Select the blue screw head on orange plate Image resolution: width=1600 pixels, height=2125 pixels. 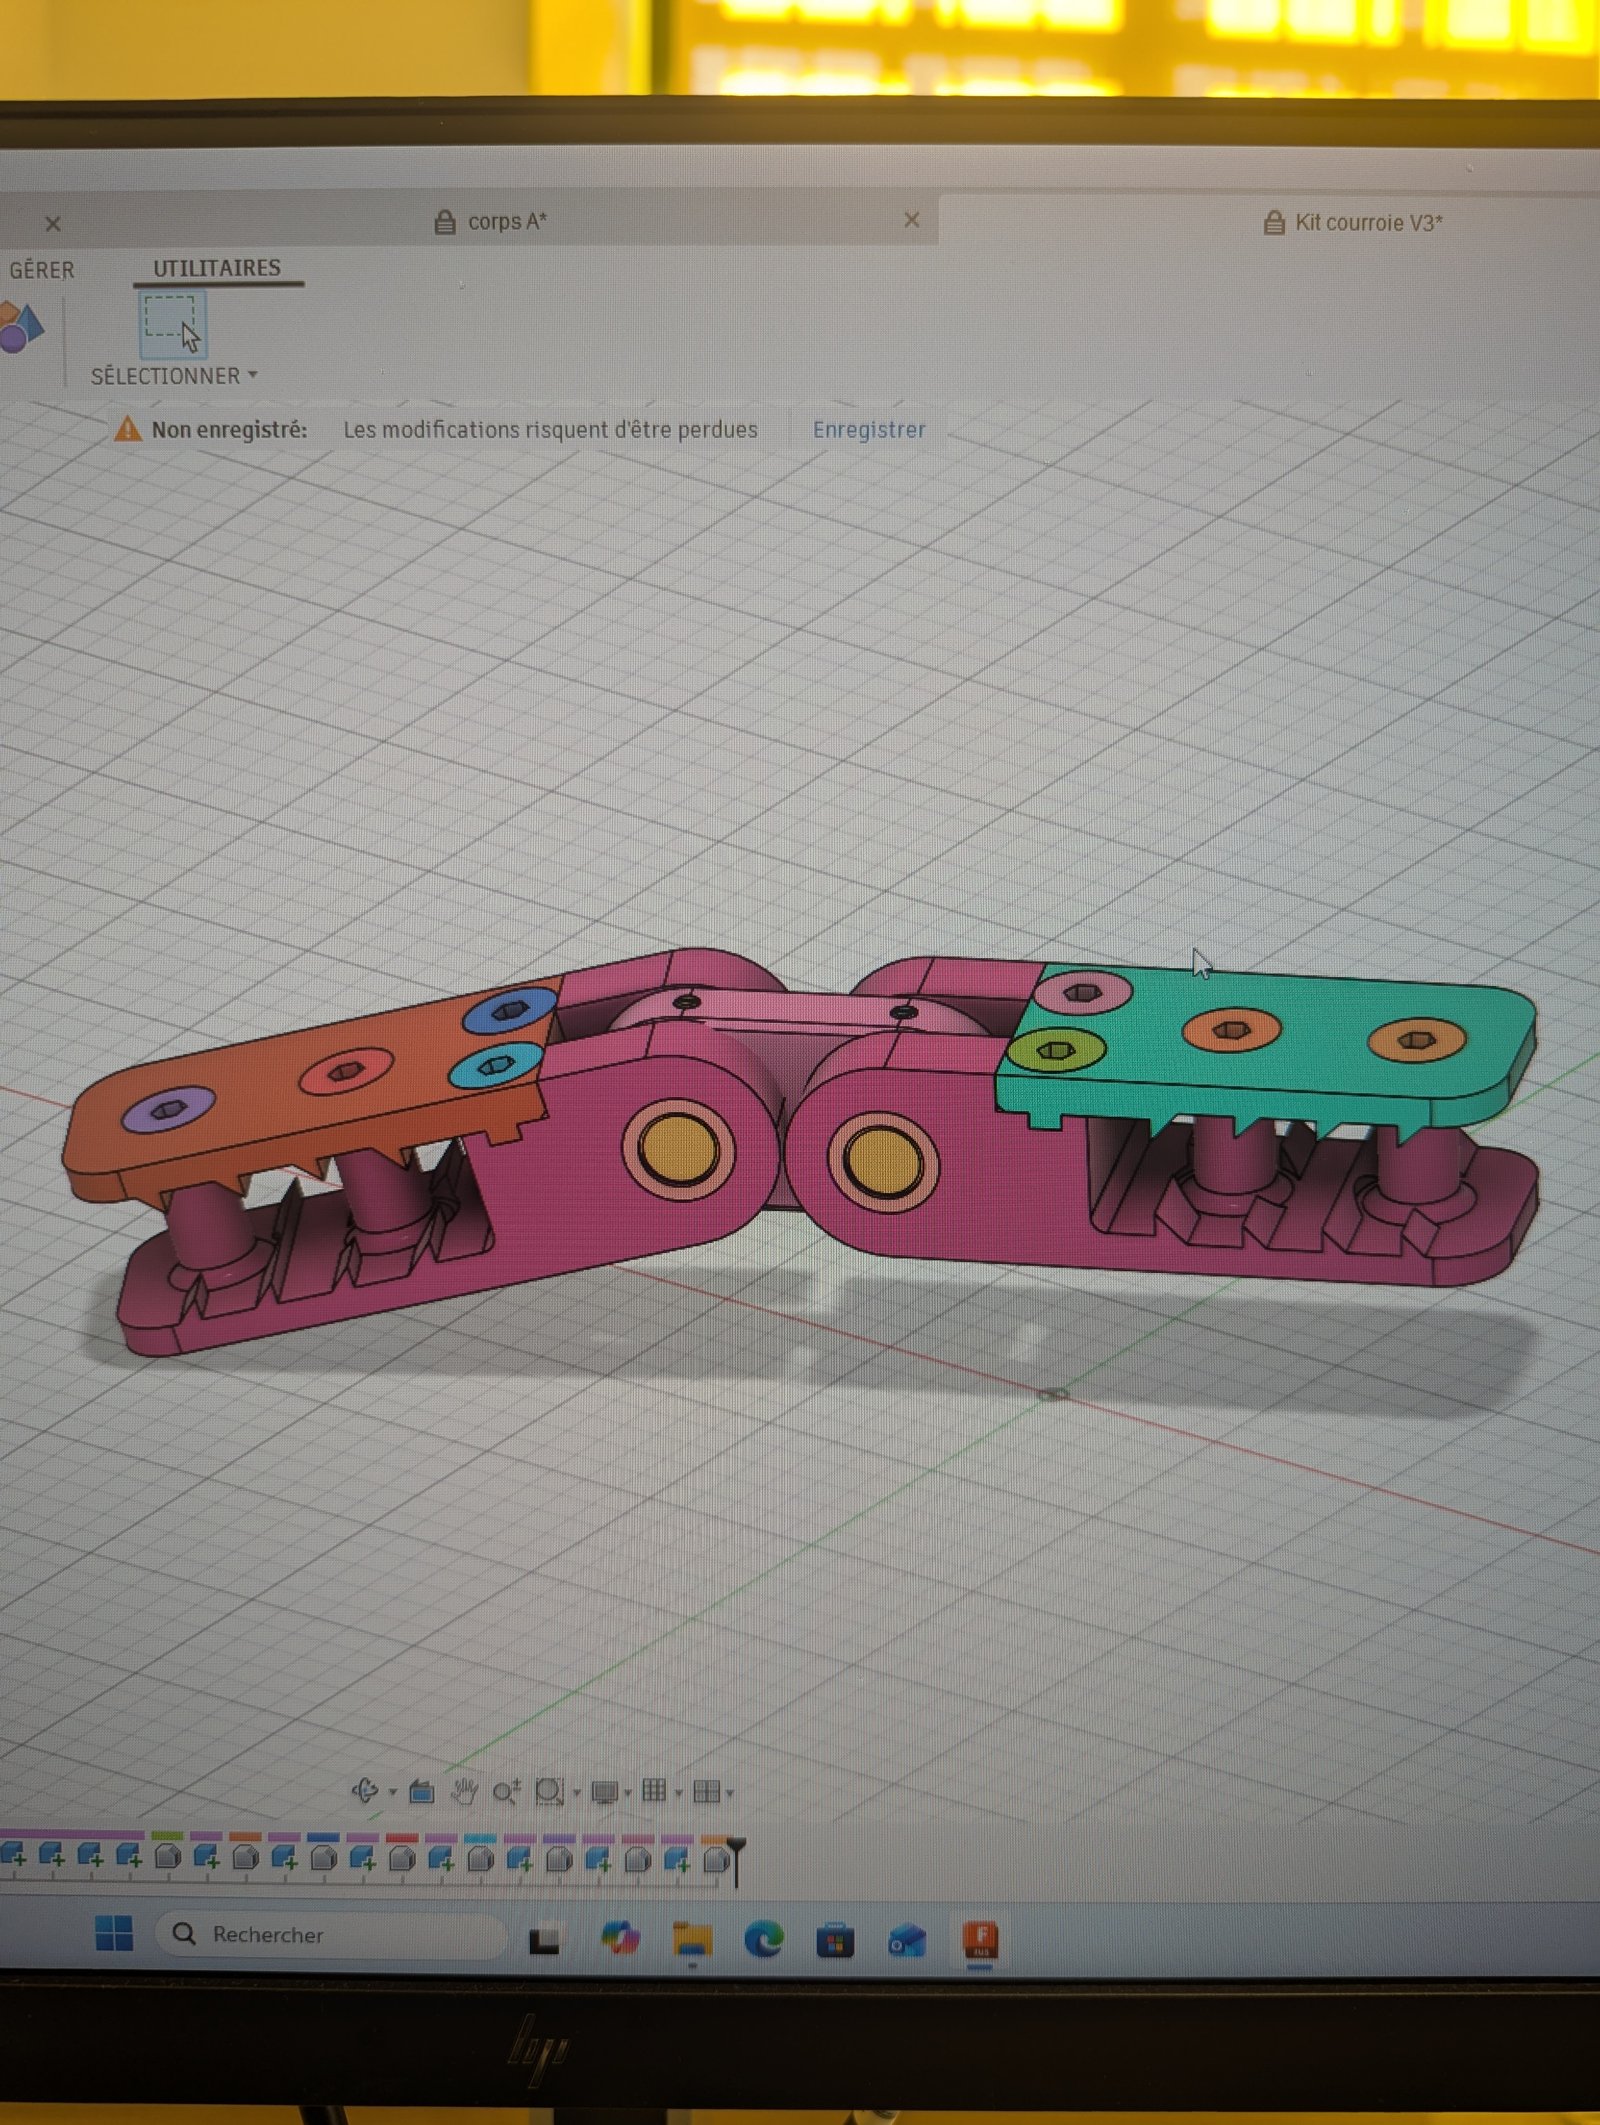[511, 1010]
